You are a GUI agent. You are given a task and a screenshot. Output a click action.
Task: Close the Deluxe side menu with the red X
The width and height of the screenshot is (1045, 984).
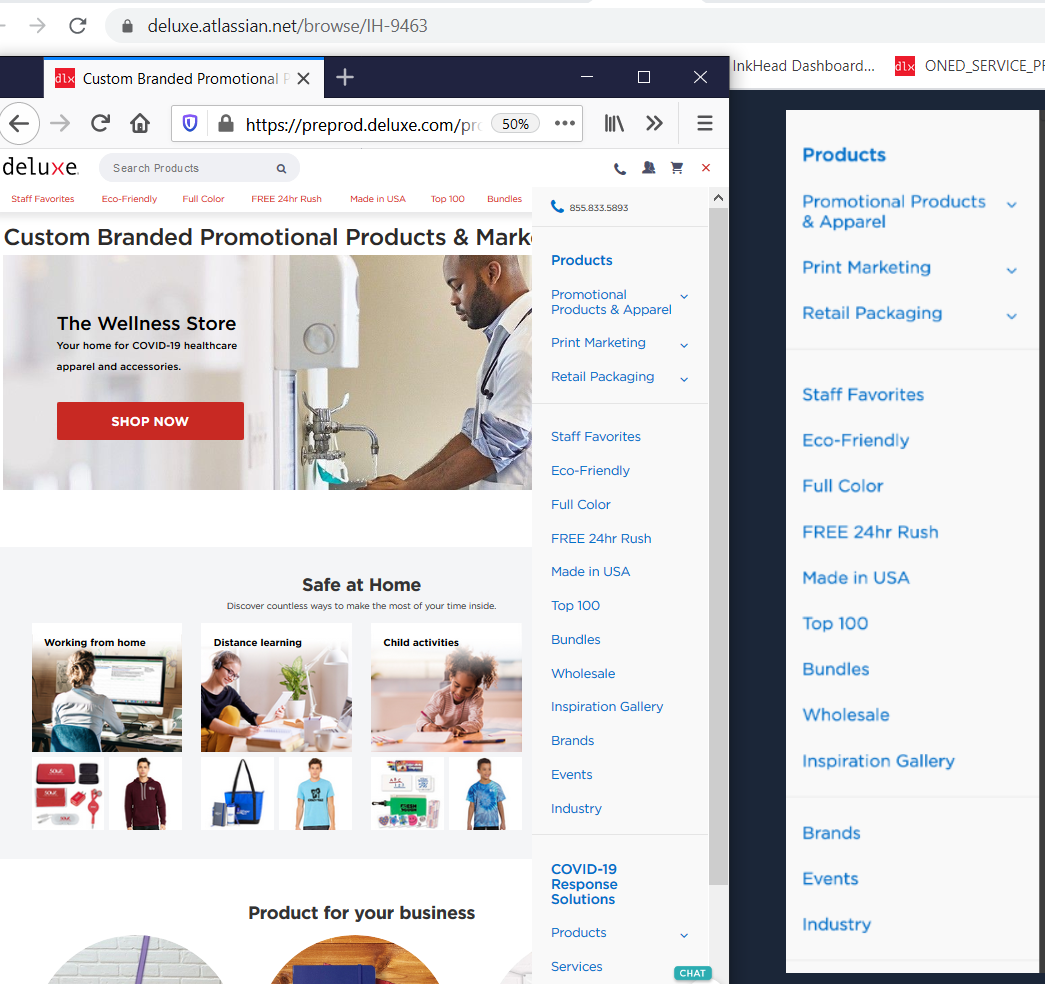click(x=706, y=168)
